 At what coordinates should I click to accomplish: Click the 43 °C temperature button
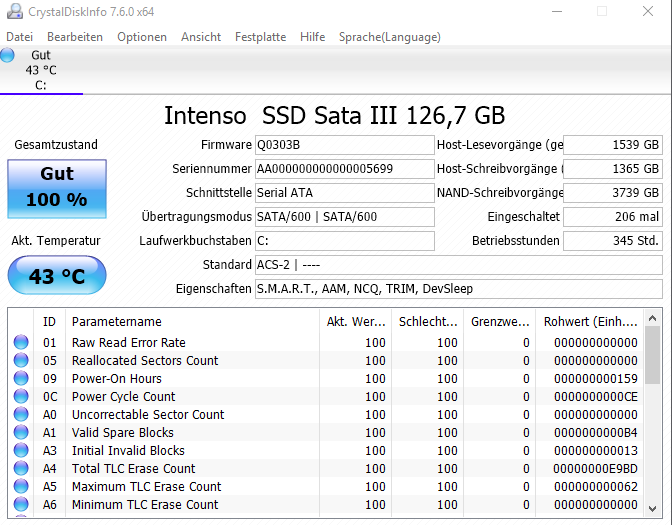pos(57,275)
